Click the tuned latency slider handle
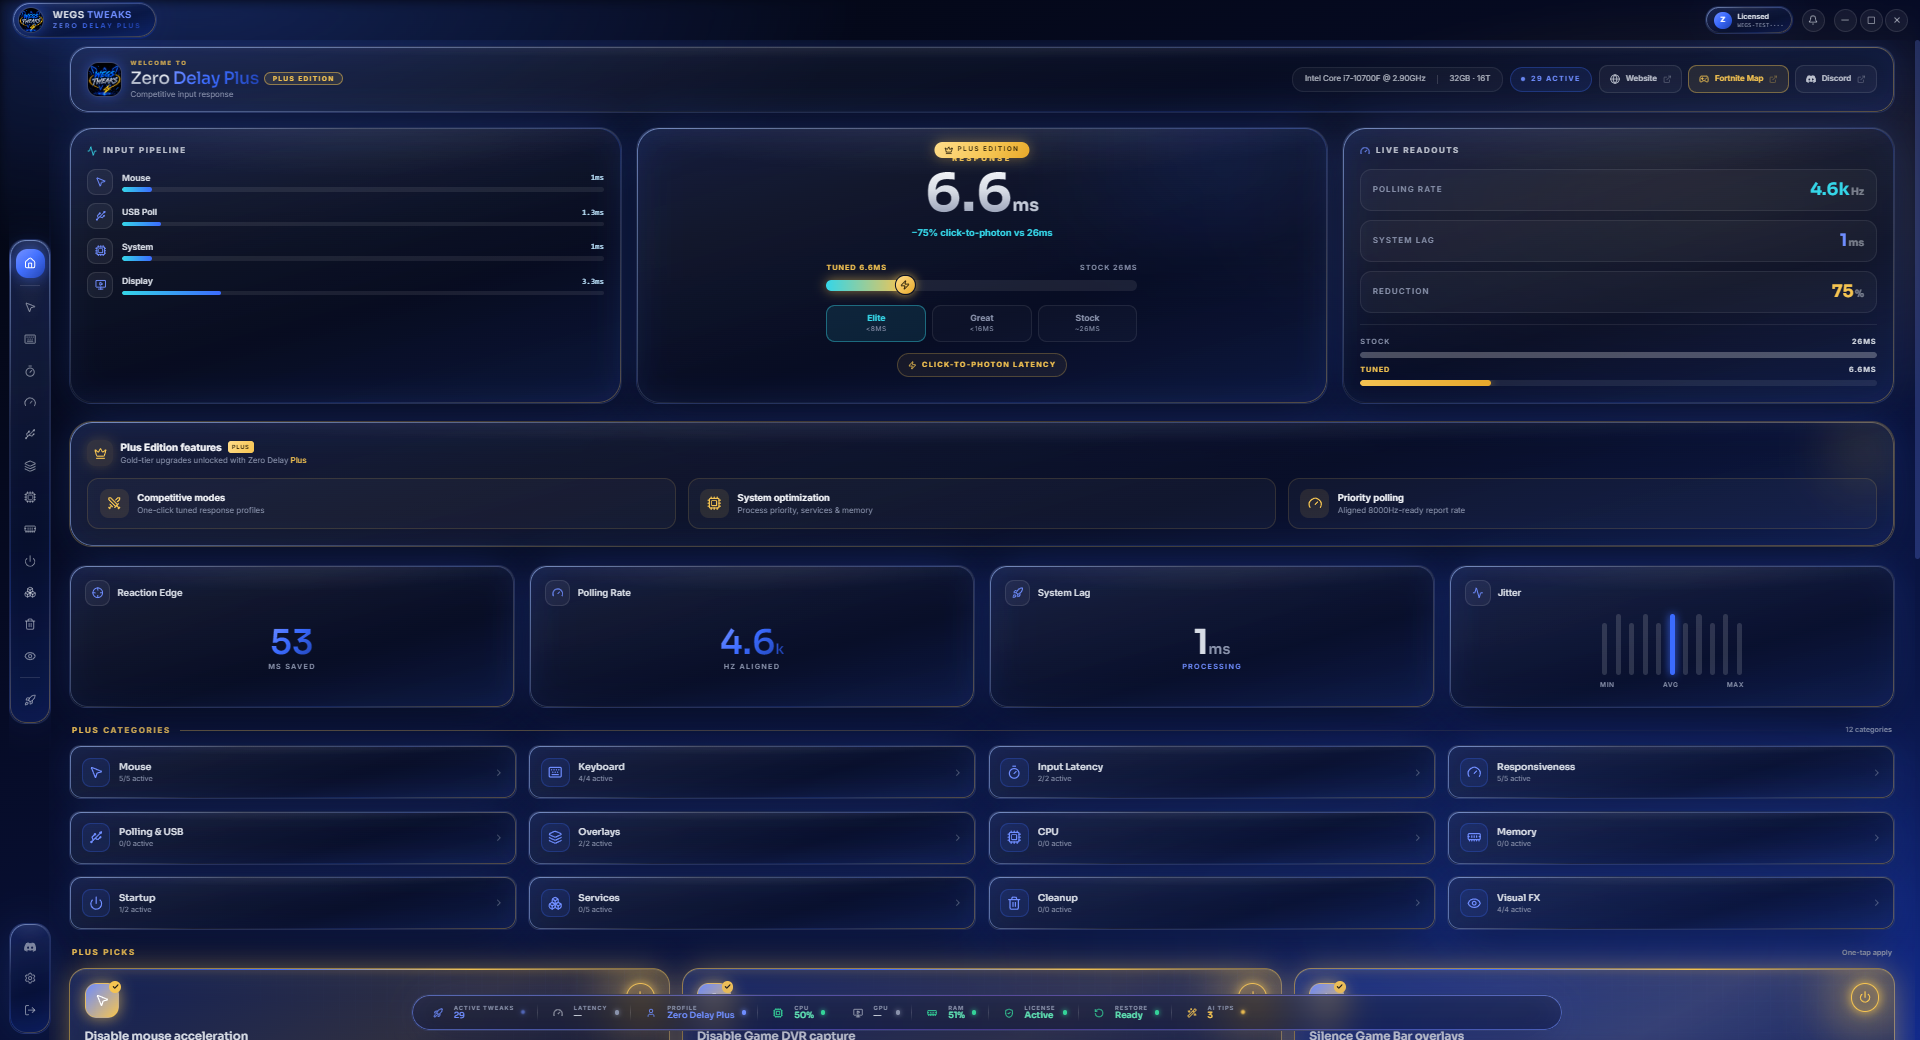Viewport: 1920px width, 1040px height. tap(905, 285)
